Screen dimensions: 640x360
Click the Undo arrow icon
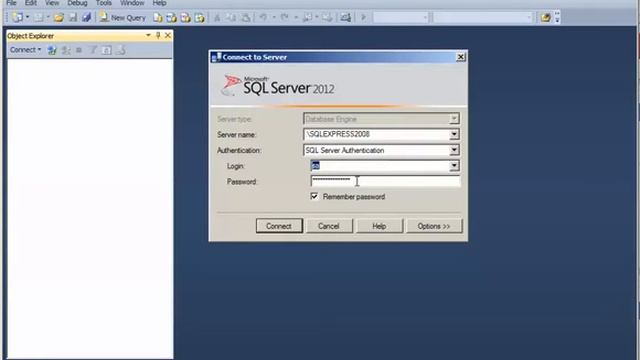263,18
